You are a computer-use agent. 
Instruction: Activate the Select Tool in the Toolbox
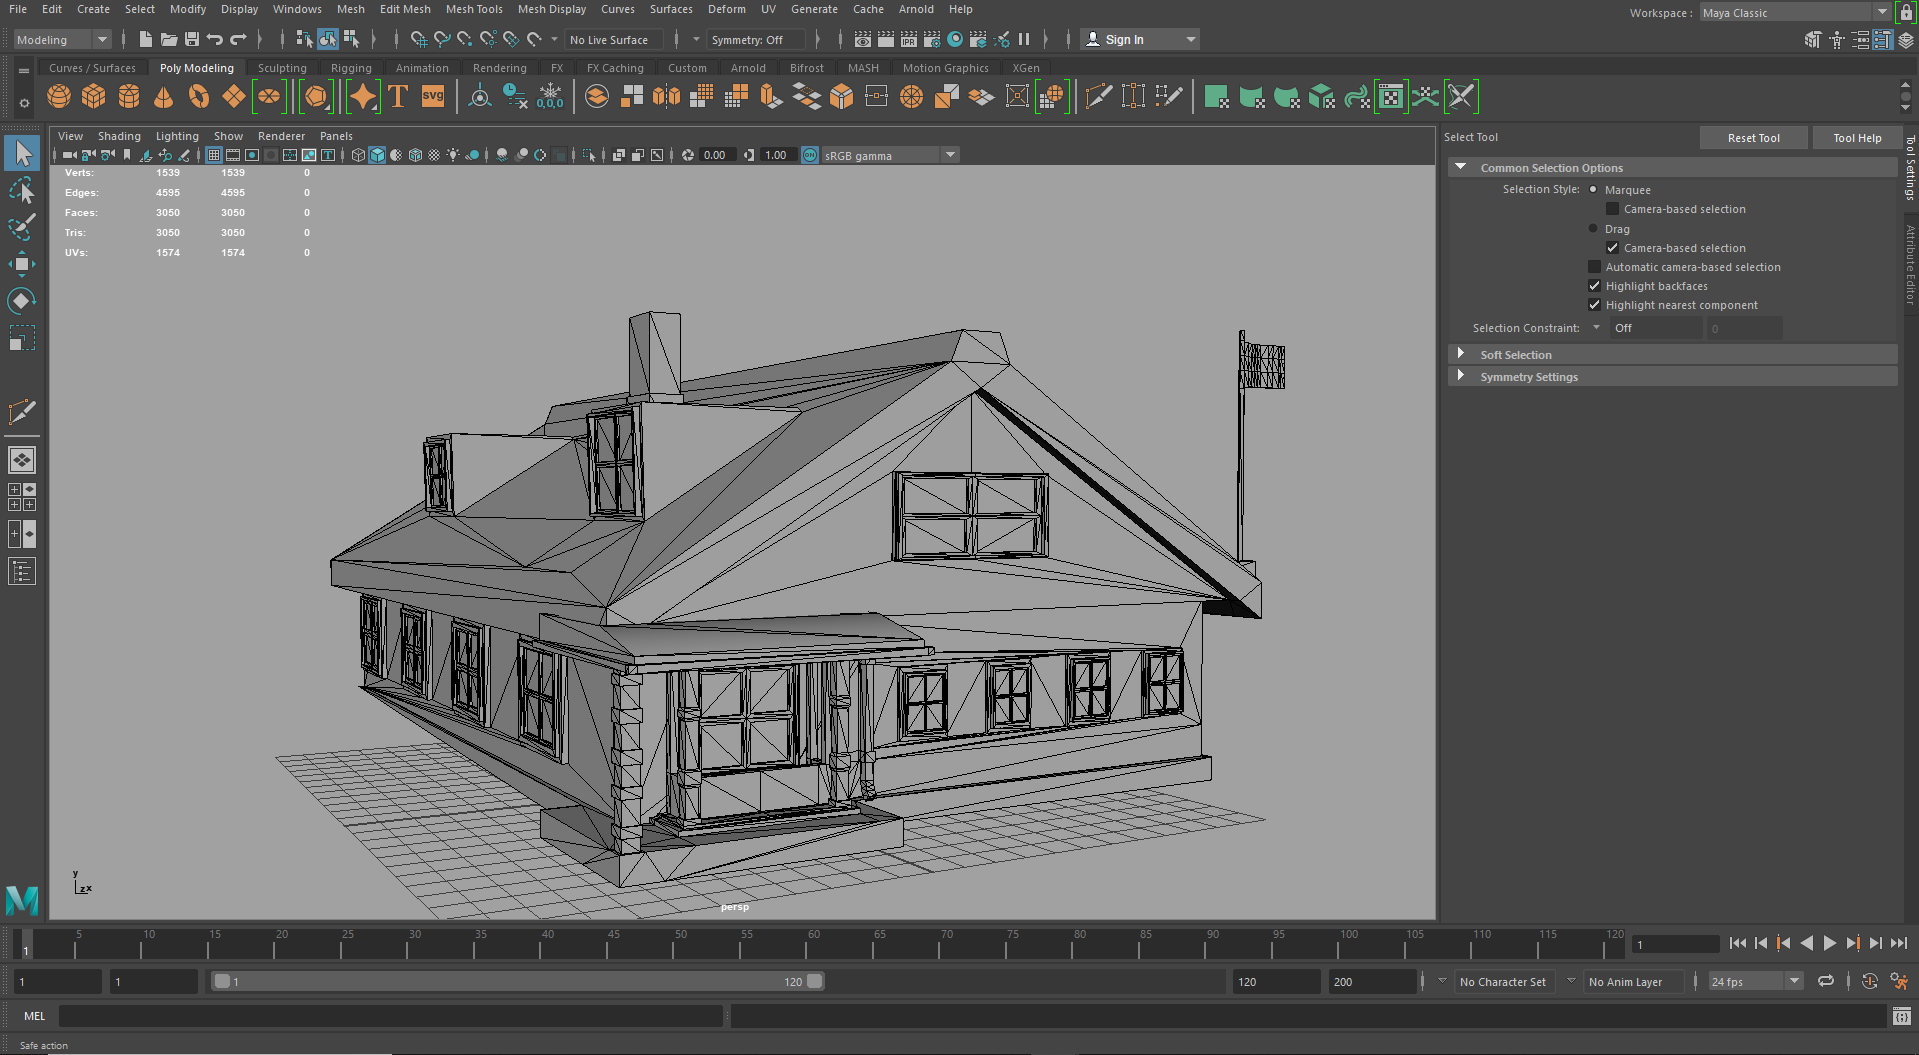coord(22,152)
